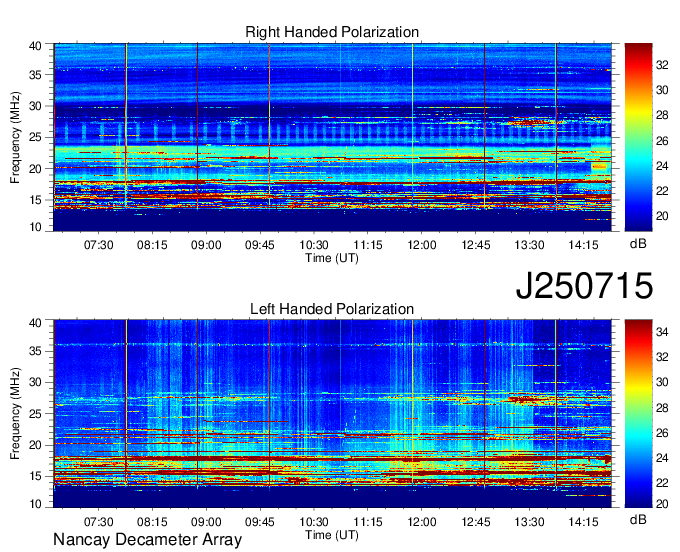The width and height of the screenshot is (680, 552).
Task: Click the 08:15 tick label of the bottom plot
Action: tap(152, 522)
